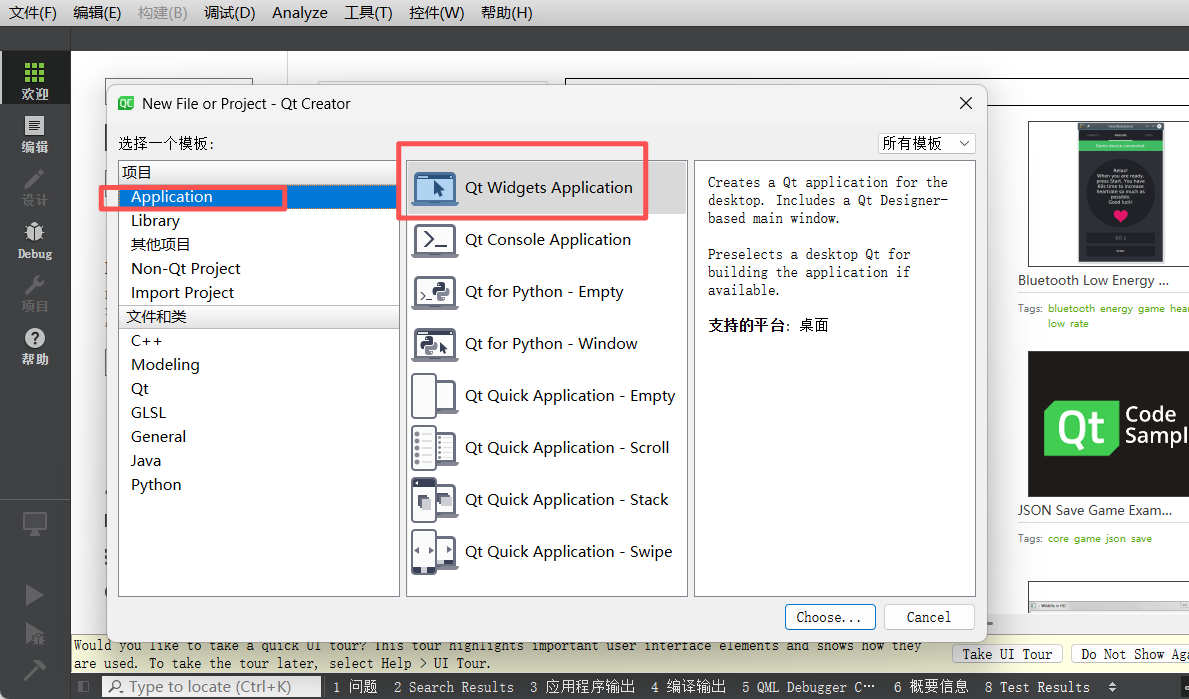Image resolution: width=1189 pixels, height=699 pixels.
Task: Click the 'core' tag under JSON example
Action: click(1059, 539)
